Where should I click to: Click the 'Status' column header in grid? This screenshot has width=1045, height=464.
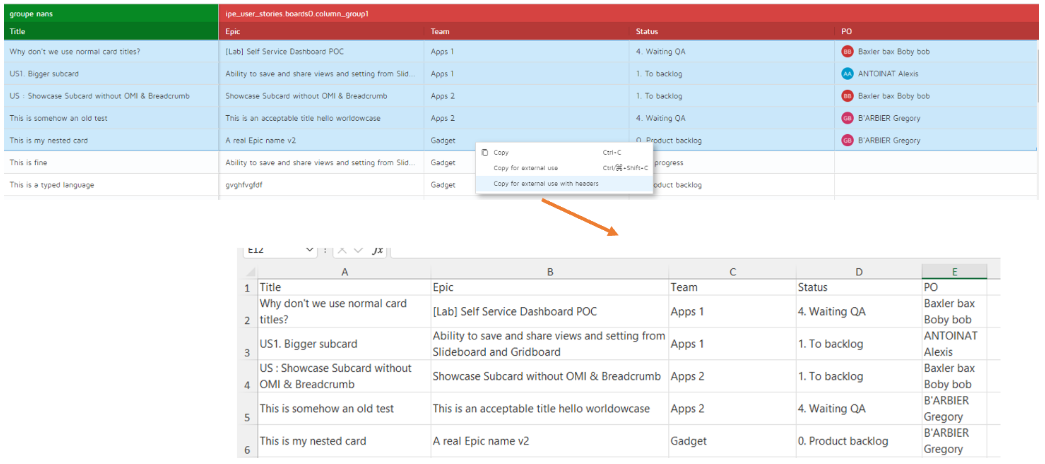coord(731,32)
